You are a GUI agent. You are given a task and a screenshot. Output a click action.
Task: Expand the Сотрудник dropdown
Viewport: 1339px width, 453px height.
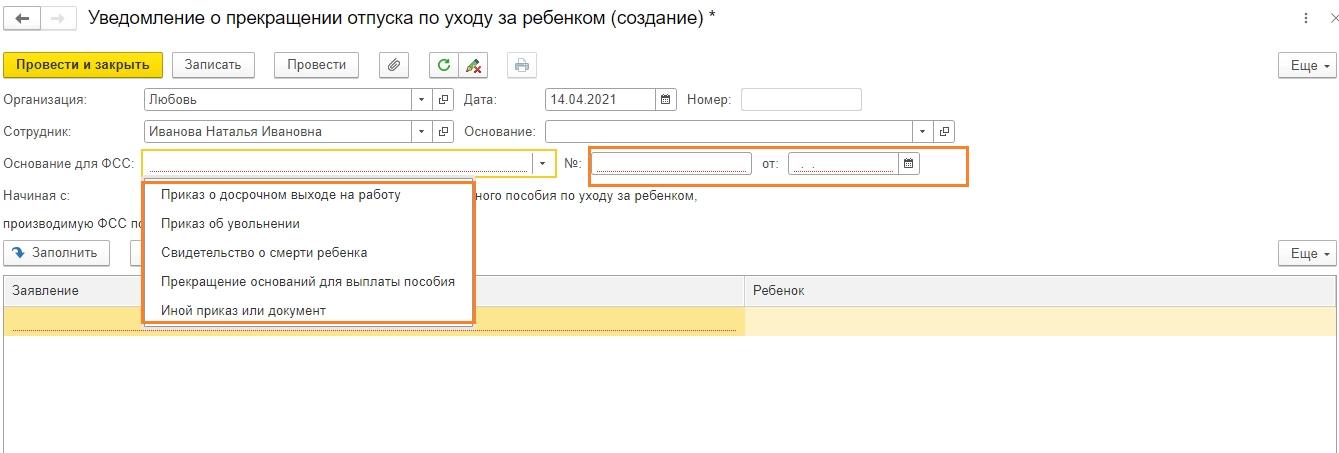coord(422,131)
